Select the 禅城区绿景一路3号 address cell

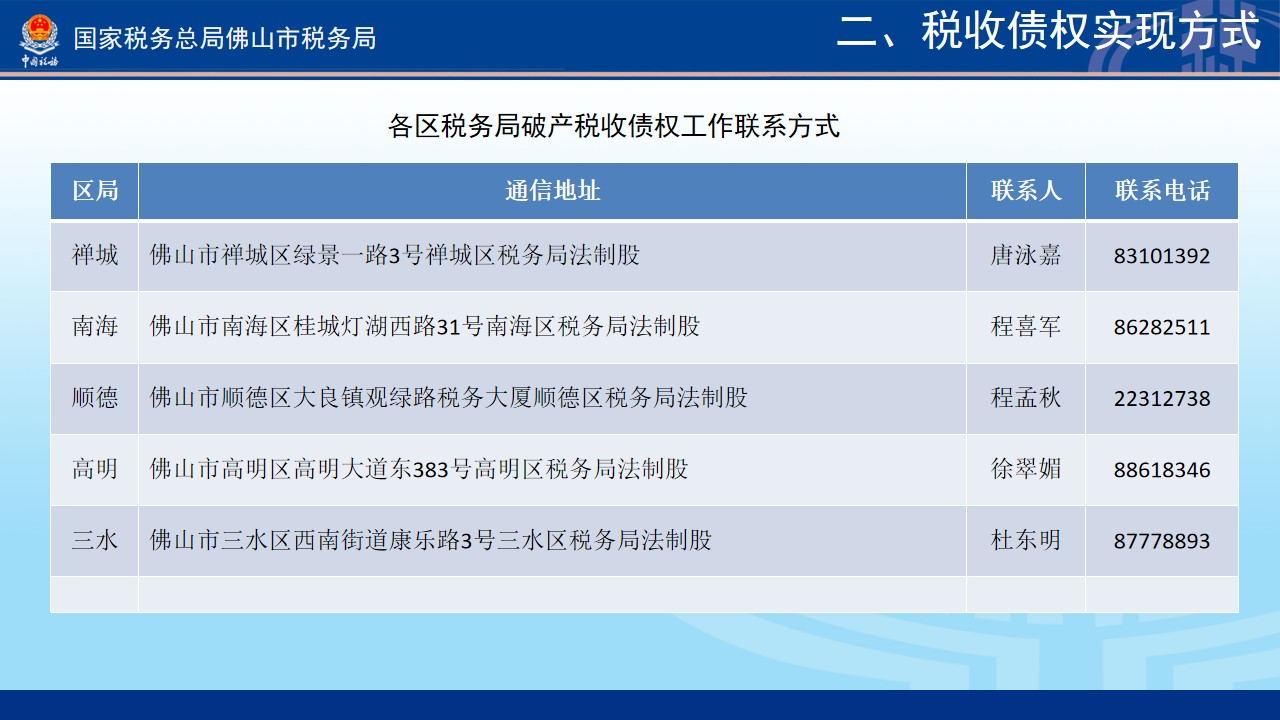553,256
